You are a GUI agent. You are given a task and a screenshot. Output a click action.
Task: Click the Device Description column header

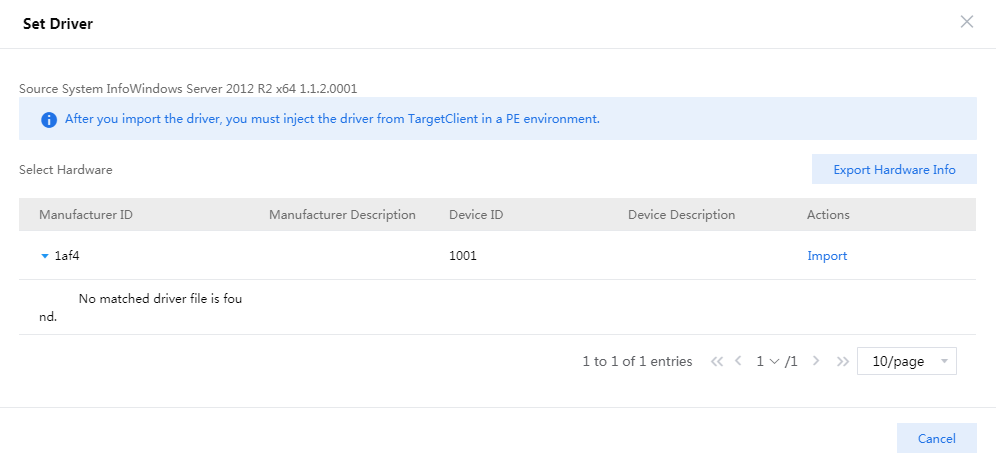pos(681,215)
